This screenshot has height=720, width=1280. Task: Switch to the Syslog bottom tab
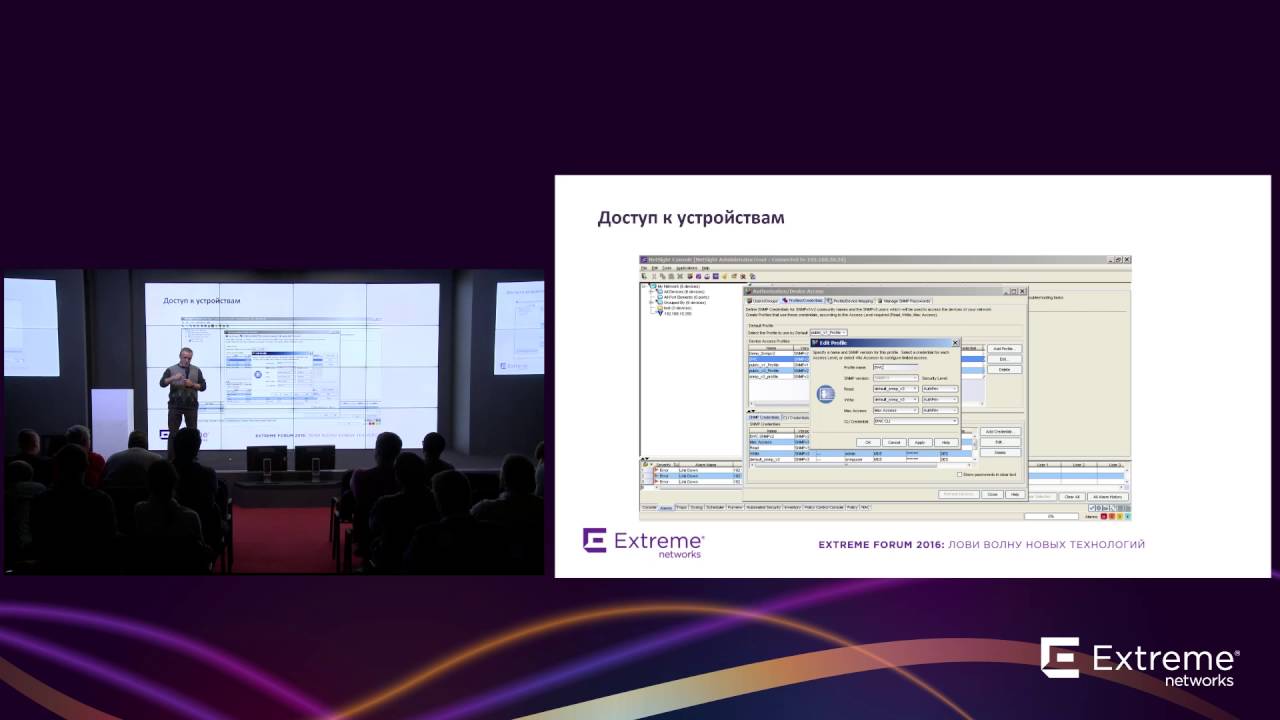coord(696,507)
